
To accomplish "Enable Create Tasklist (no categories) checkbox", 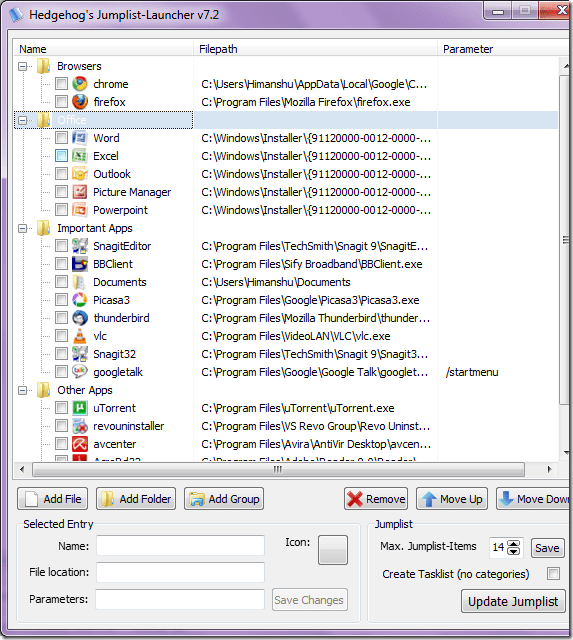I will pyautogui.click(x=553, y=573).
